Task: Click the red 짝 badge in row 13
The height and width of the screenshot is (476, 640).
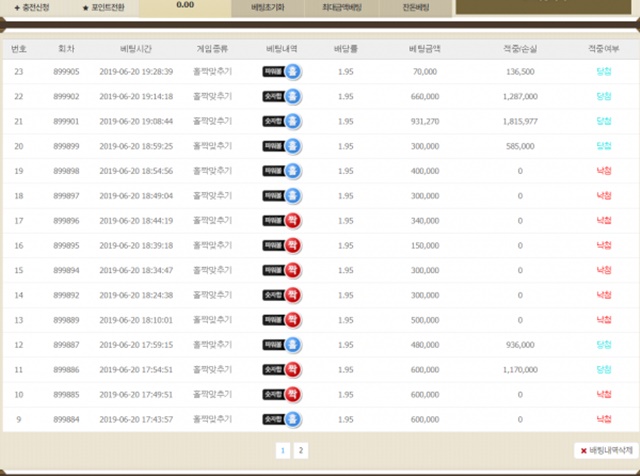Action: 293,320
